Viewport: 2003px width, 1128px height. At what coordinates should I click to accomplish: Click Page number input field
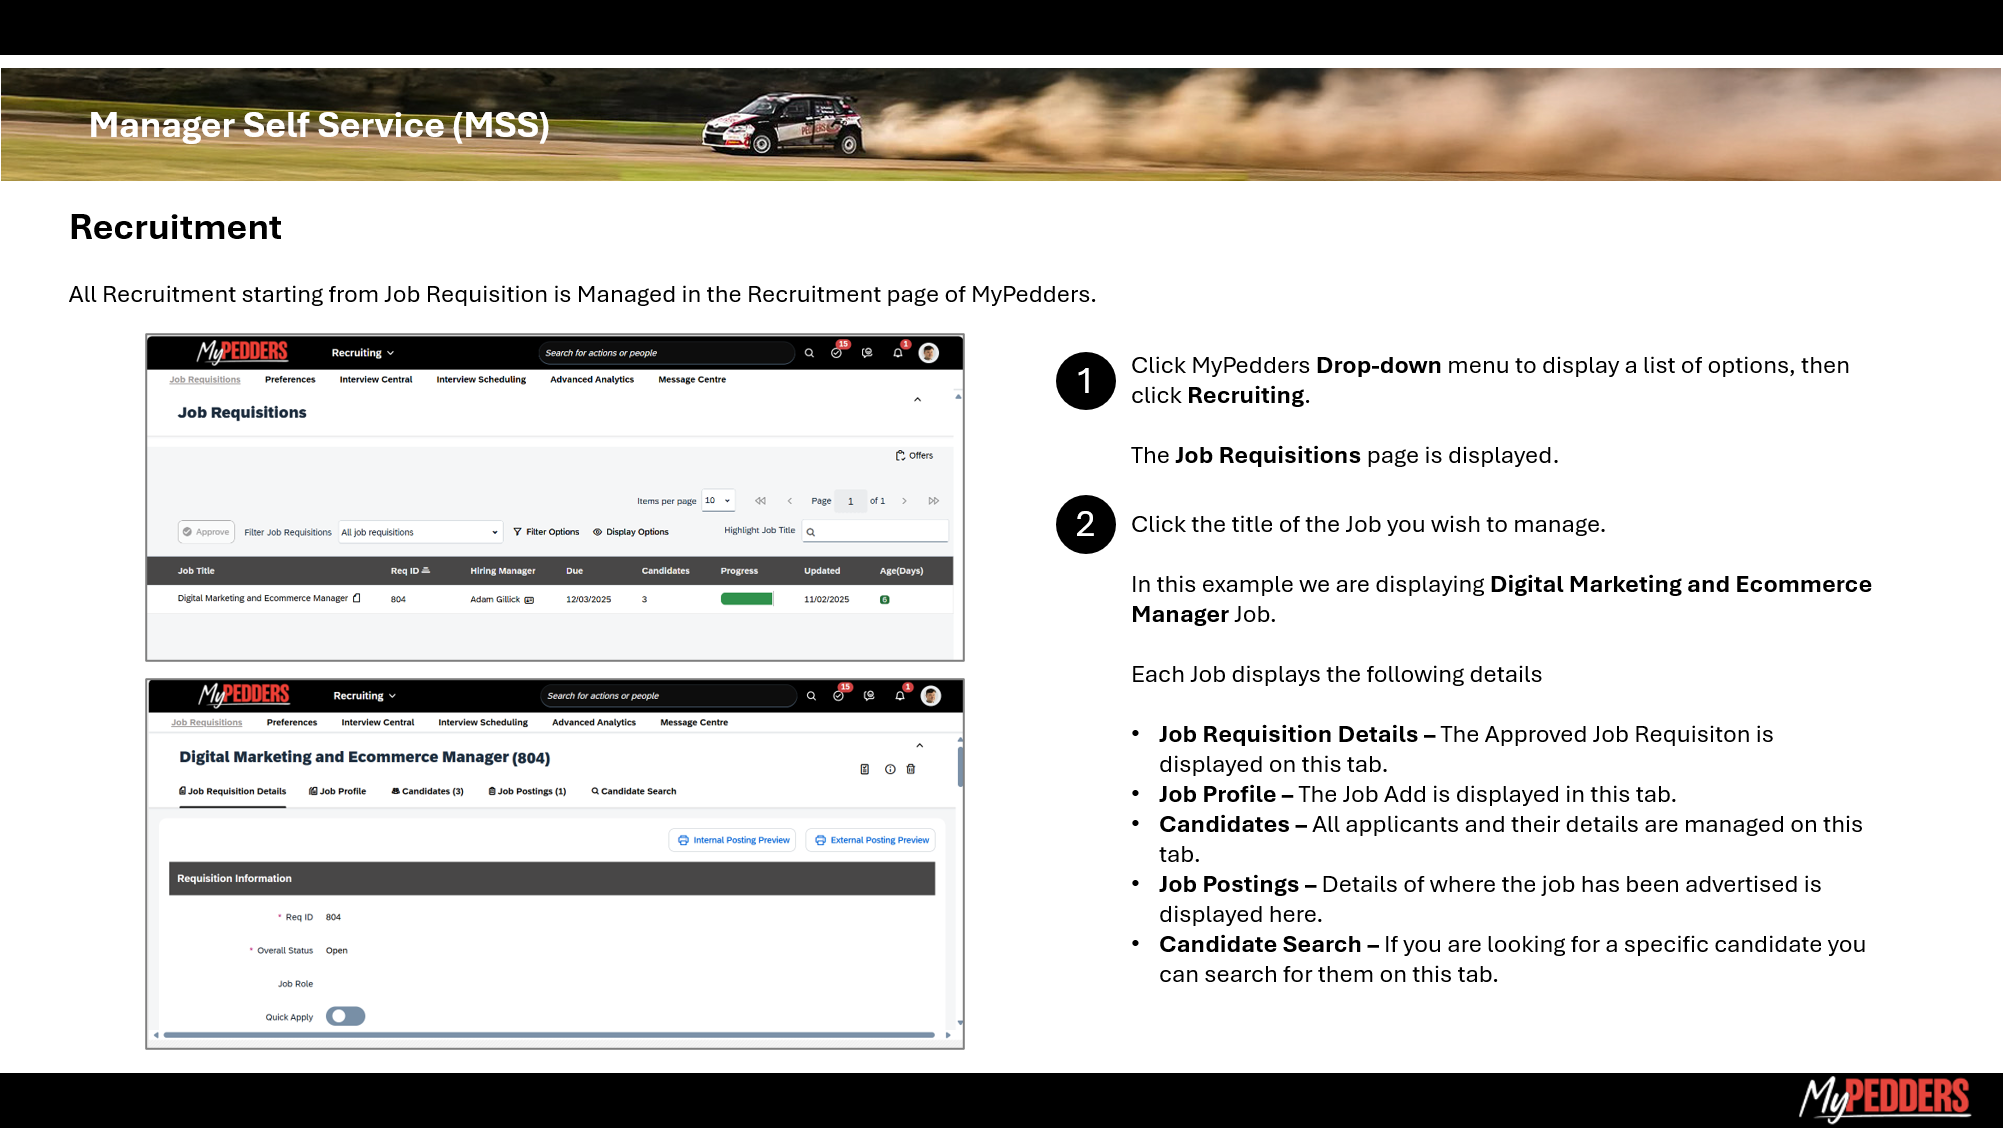(x=851, y=501)
